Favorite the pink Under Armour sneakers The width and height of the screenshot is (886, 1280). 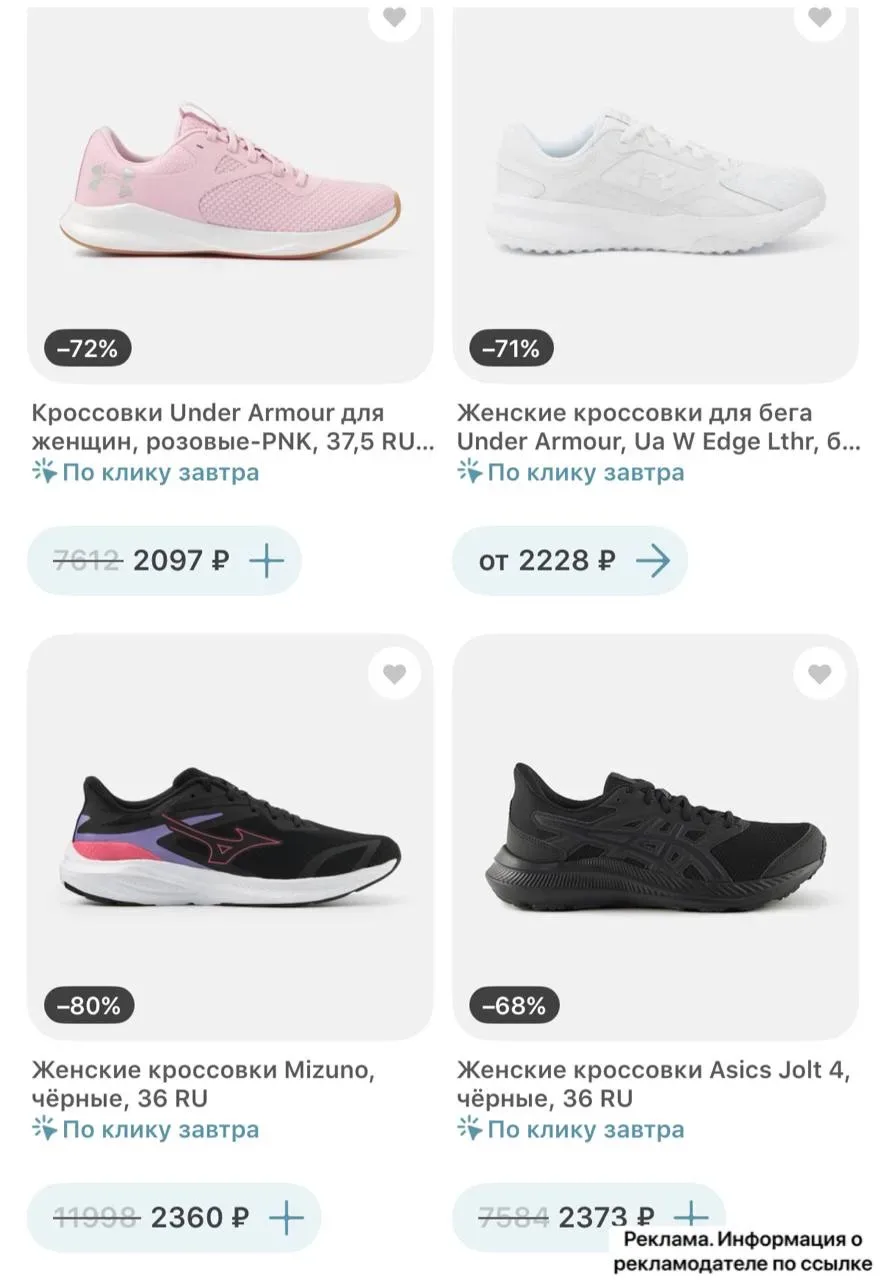click(x=395, y=17)
